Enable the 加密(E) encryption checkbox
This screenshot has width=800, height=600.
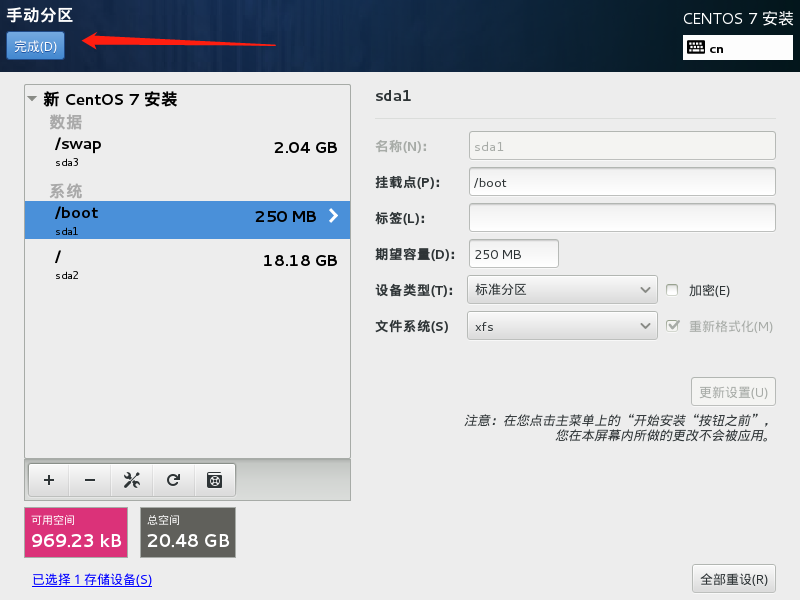672,290
